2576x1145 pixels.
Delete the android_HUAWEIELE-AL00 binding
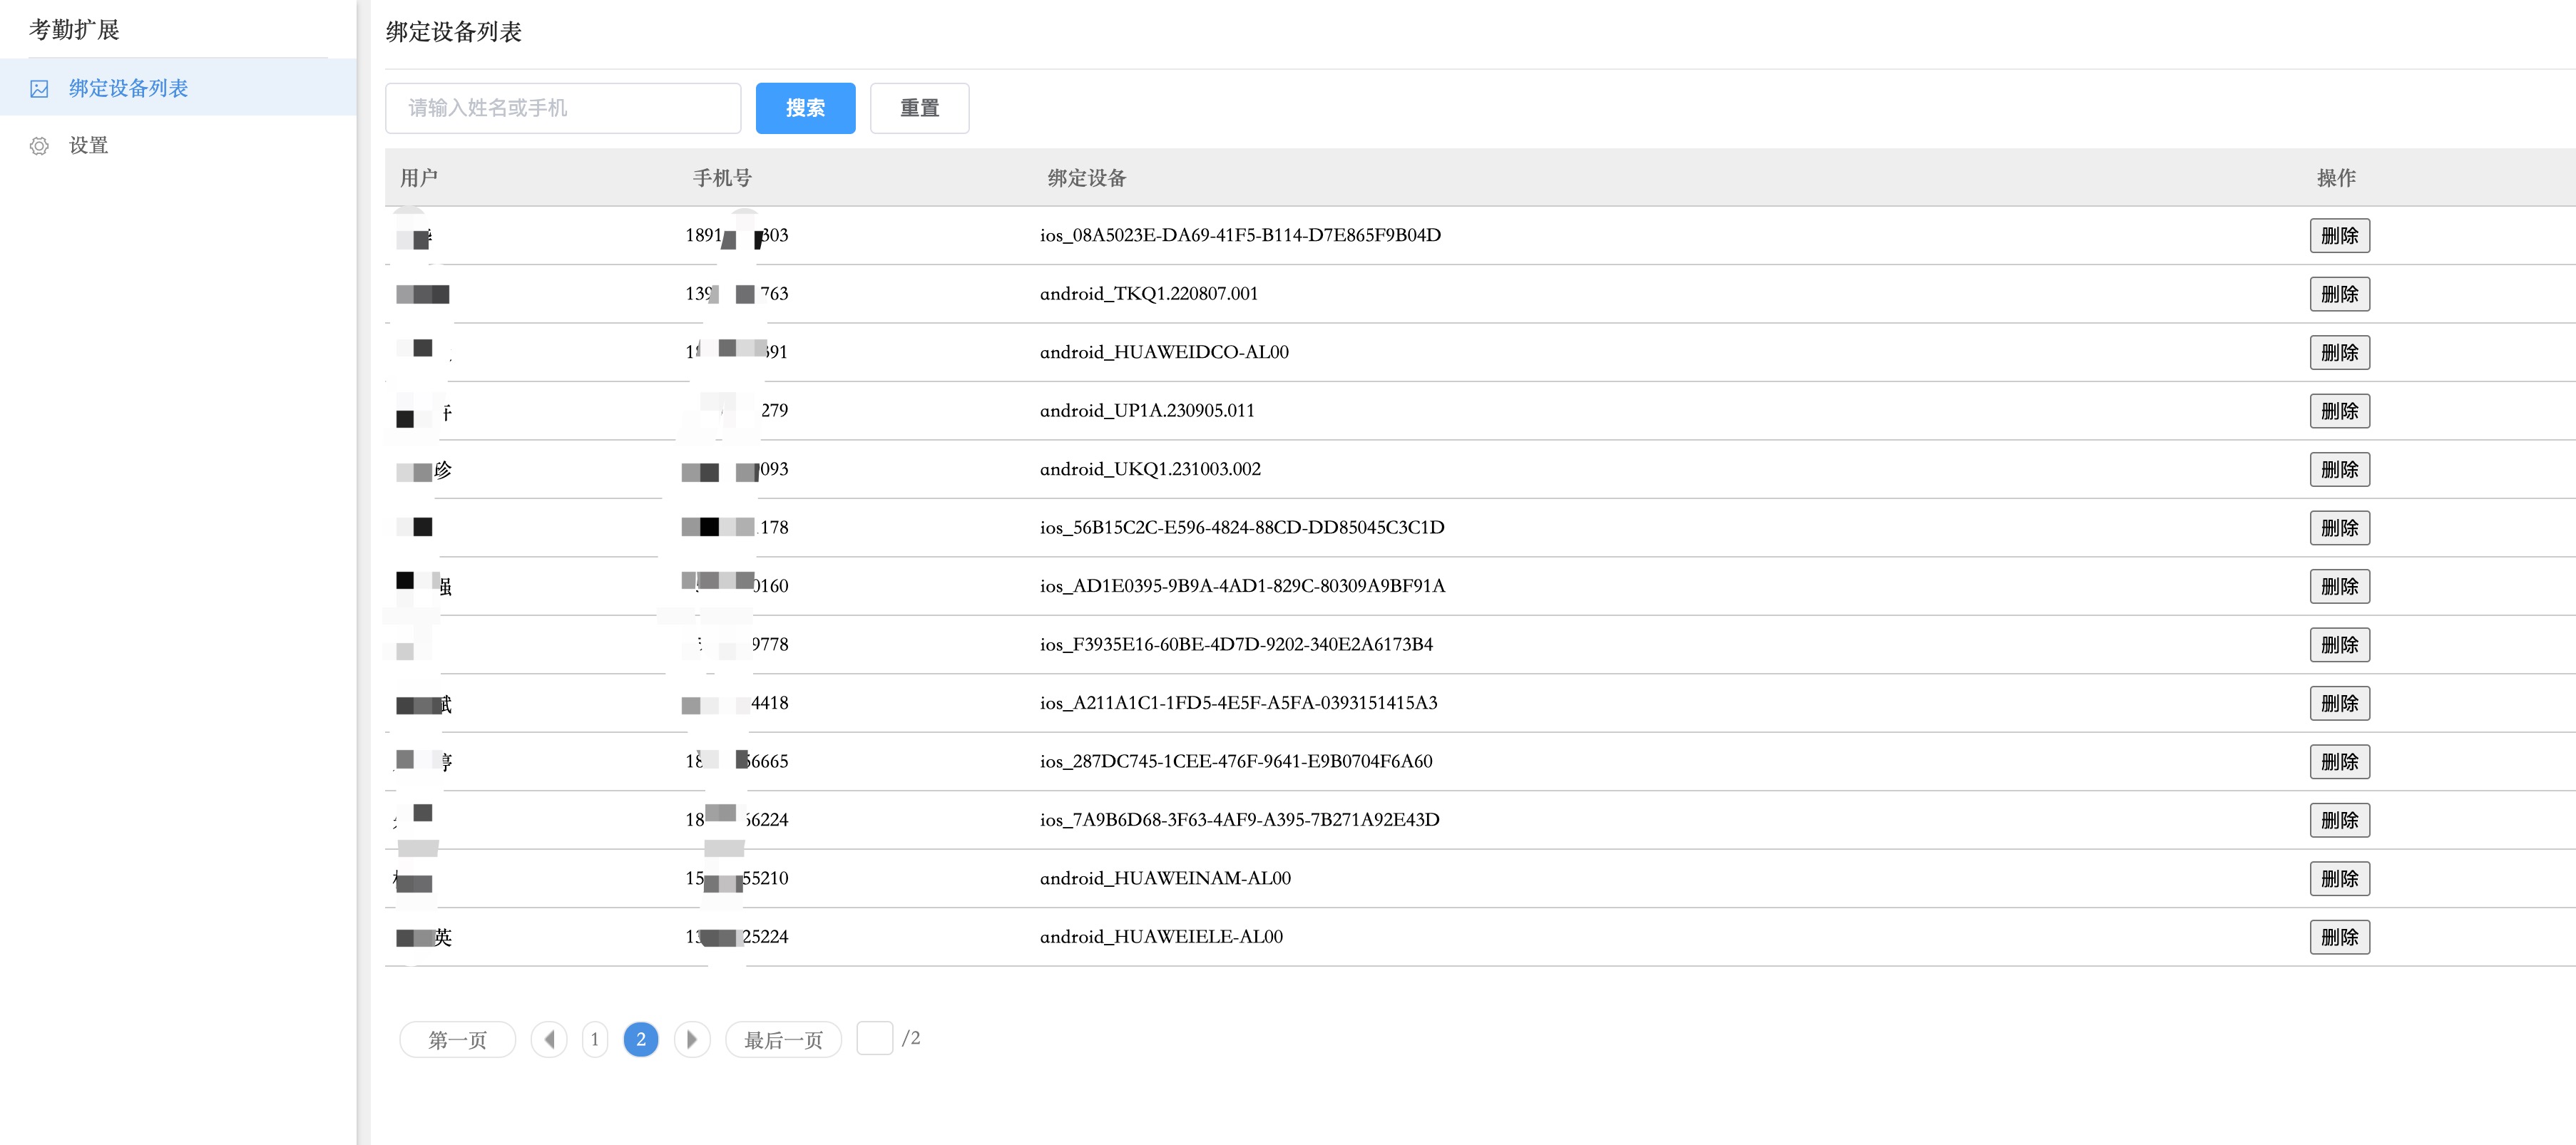[2339, 937]
